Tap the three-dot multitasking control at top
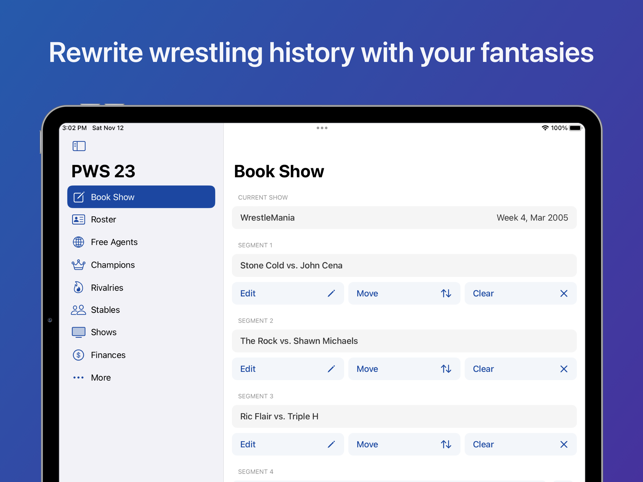The width and height of the screenshot is (643, 482). (x=322, y=128)
